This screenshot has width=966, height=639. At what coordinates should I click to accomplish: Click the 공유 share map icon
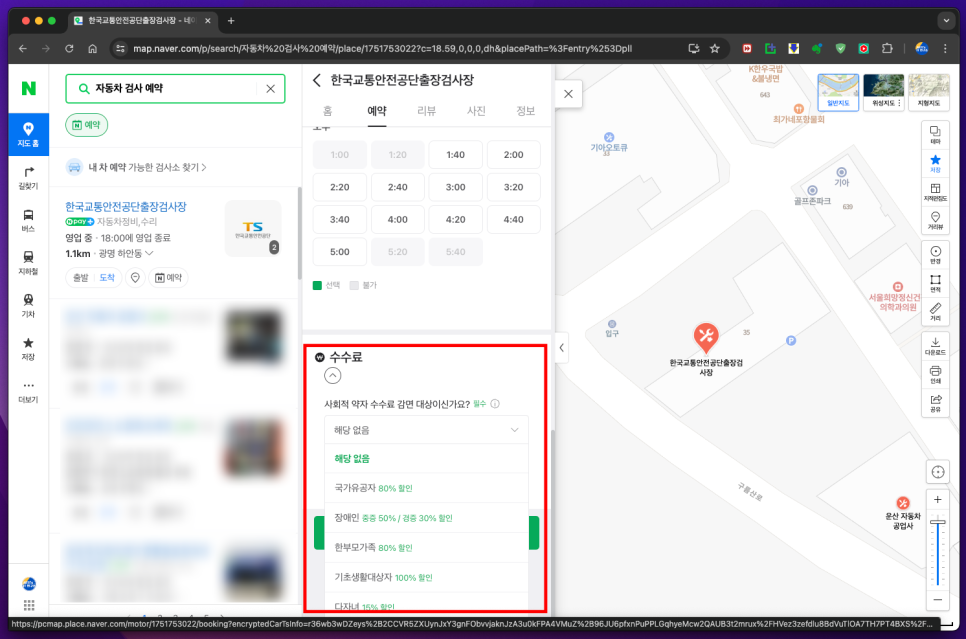(935, 402)
